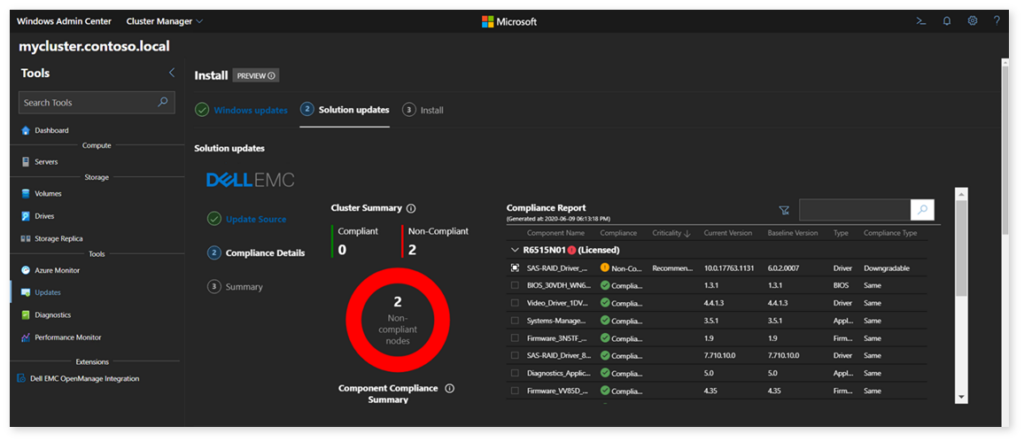Open the PowerShell console icon
This screenshot has height=442, width=1024.
point(921,21)
